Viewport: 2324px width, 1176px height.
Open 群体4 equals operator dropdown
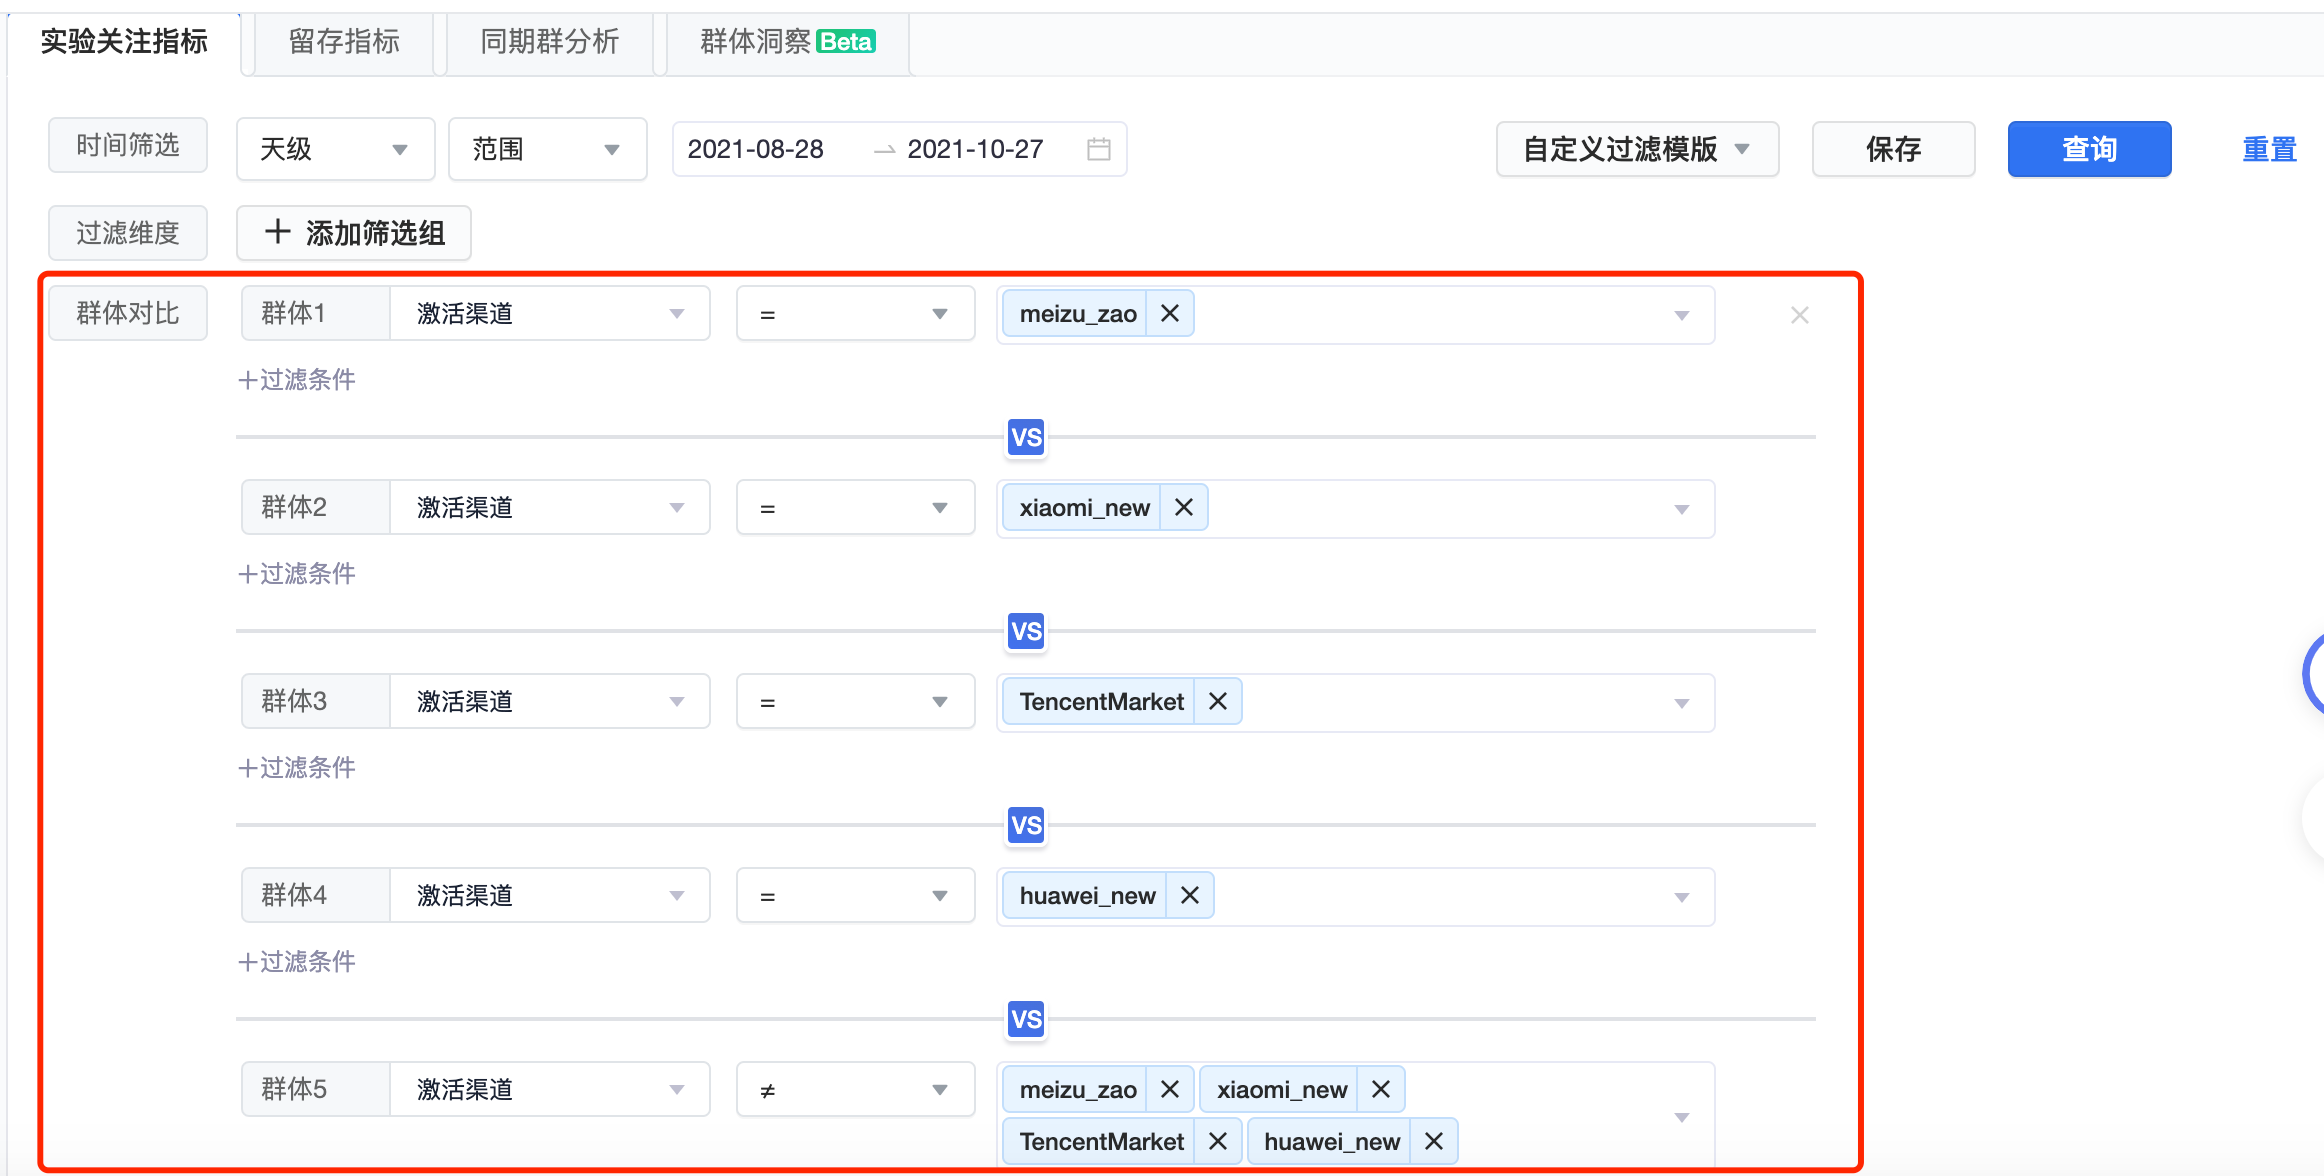[856, 896]
